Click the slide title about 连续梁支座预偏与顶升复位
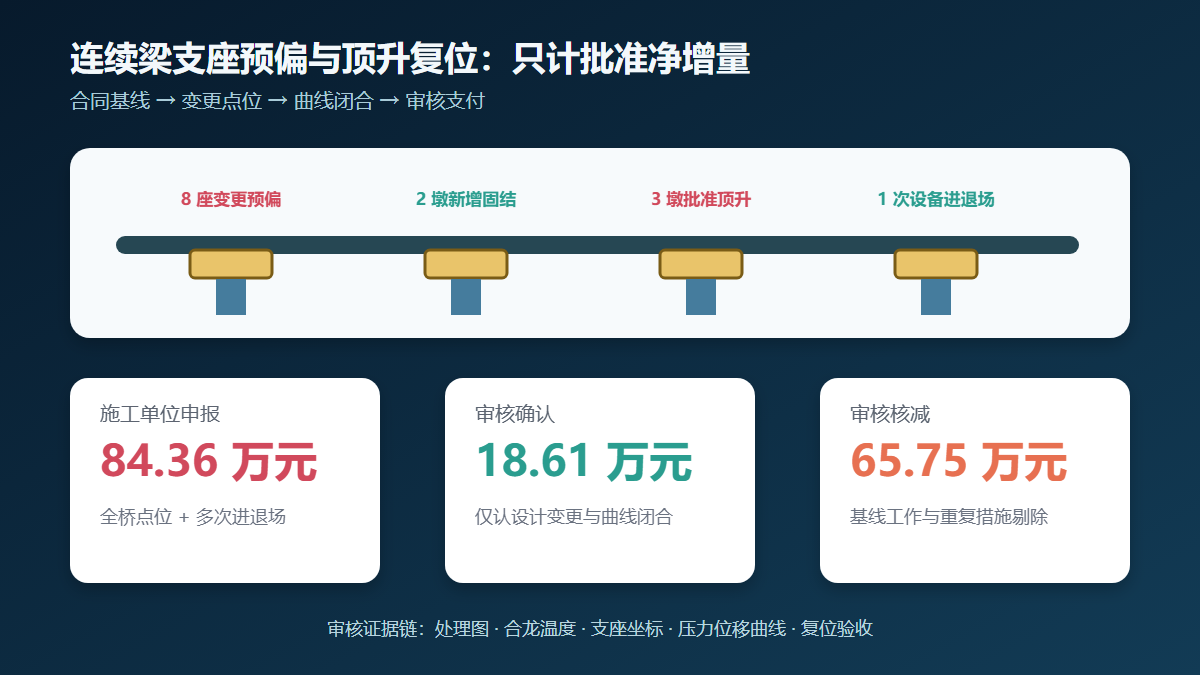Viewport: 1200px width, 675px height. coord(410,60)
